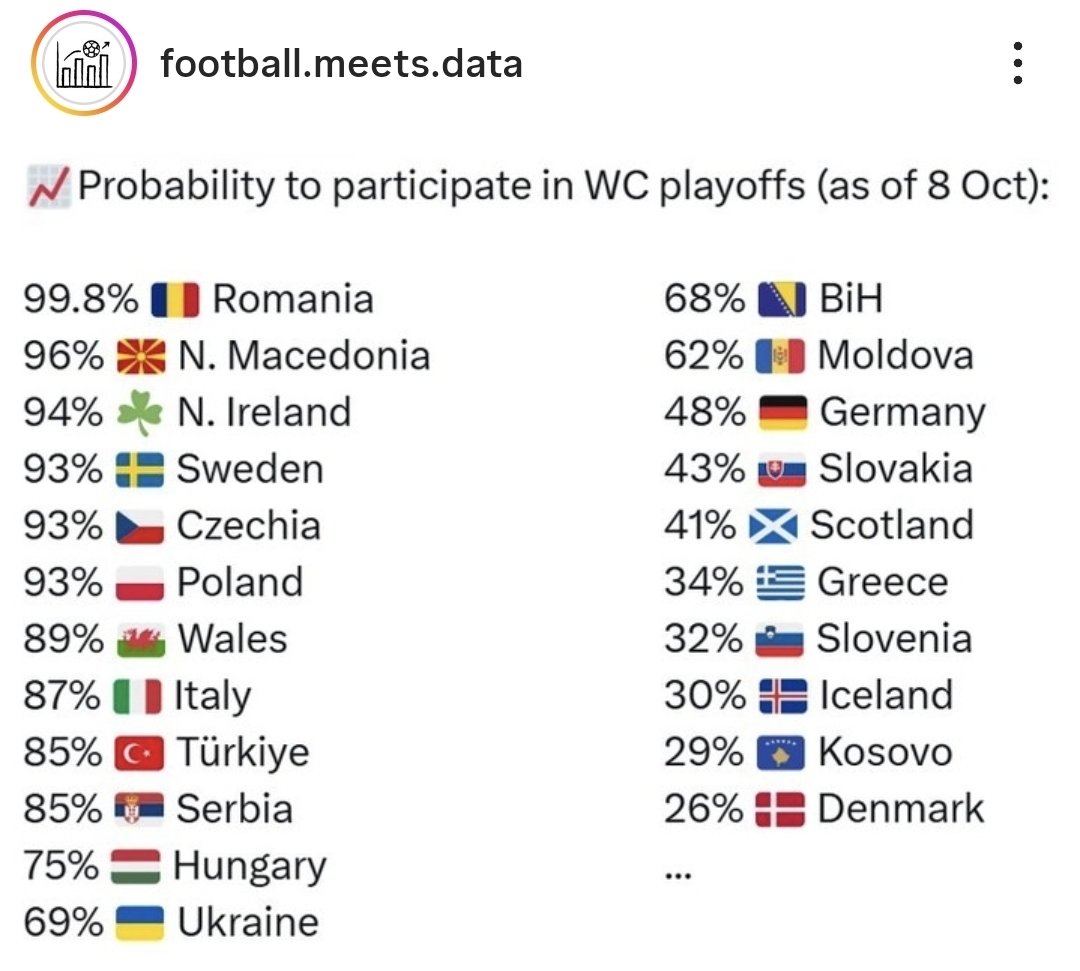Click the Denmark flag icon
Viewport: 1080px width, 971px height.
click(x=781, y=810)
